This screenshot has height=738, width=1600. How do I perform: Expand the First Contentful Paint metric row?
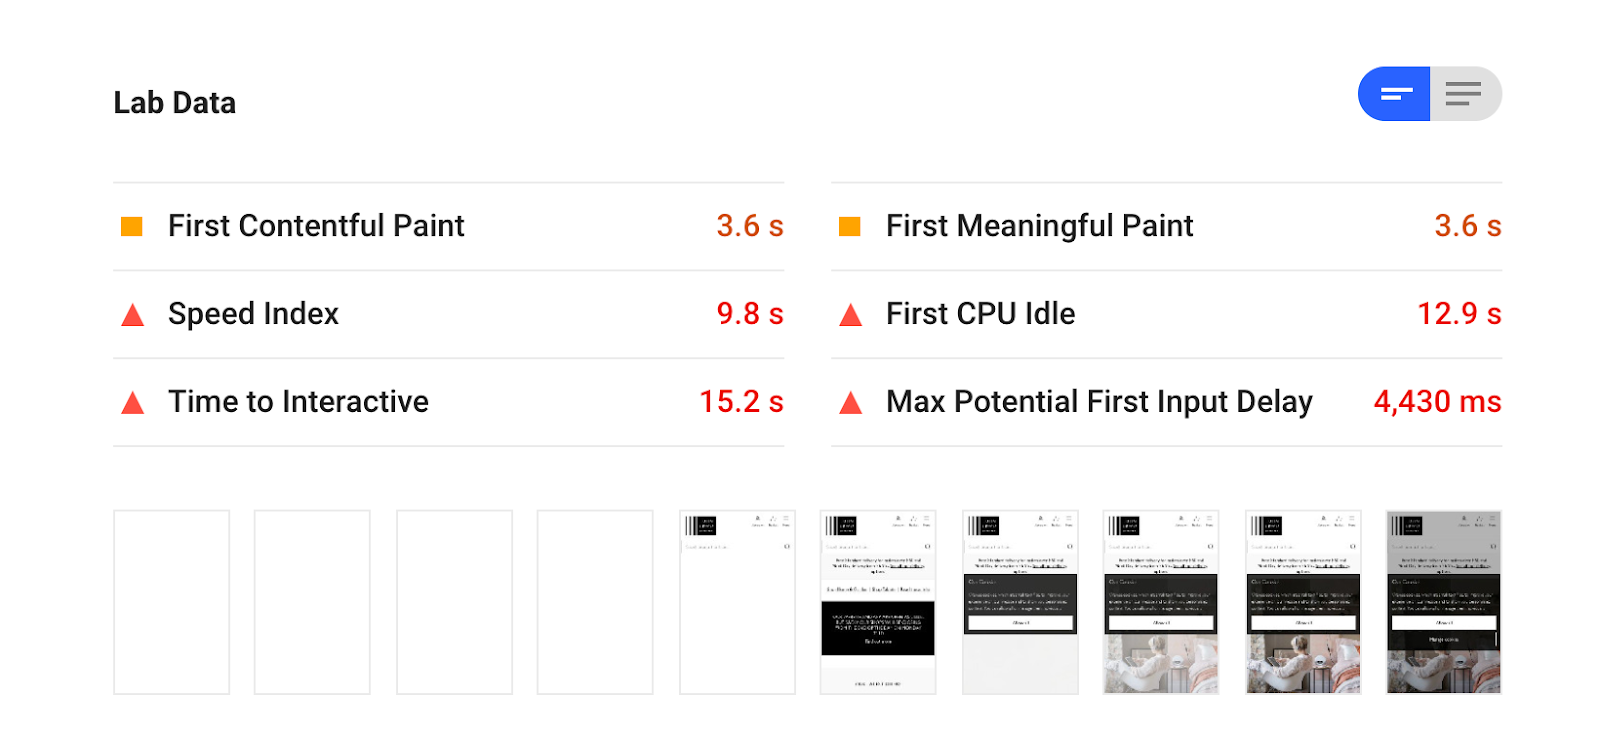(x=448, y=226)
